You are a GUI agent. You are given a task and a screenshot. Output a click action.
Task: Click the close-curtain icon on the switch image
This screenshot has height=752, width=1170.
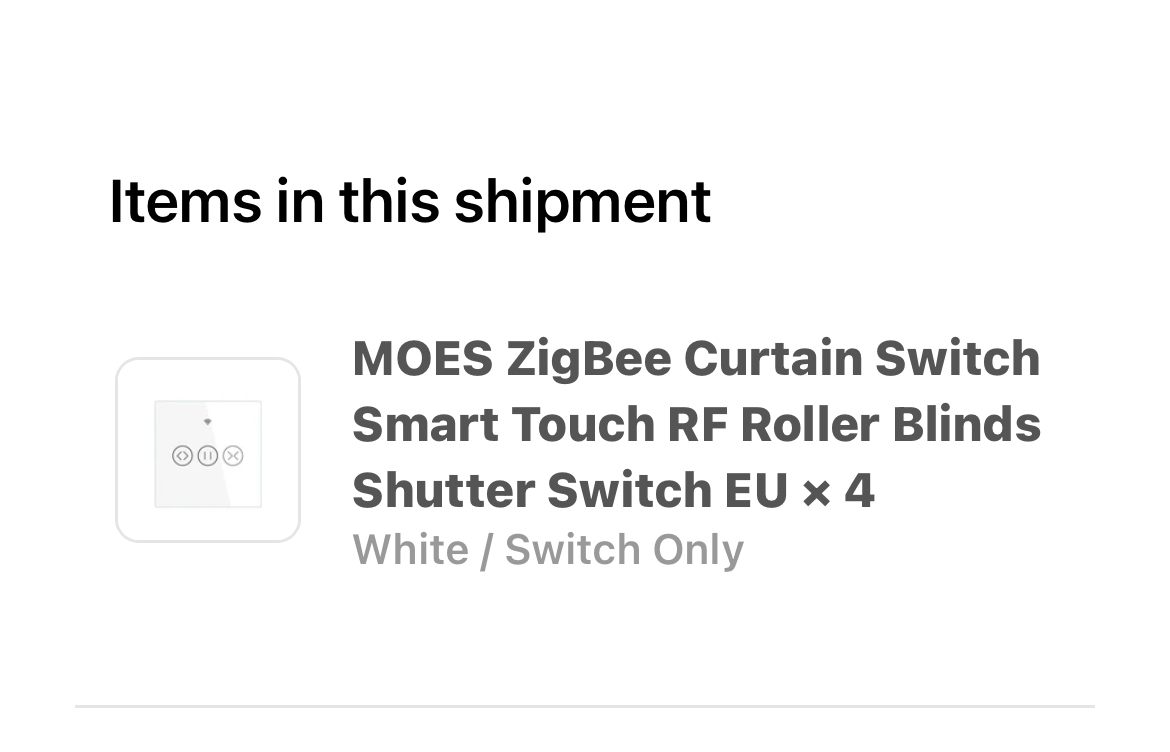click(x=233, y=456)
